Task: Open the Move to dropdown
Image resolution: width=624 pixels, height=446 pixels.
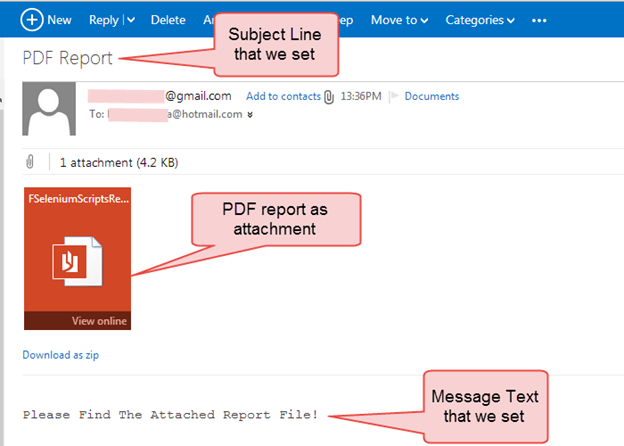Action: tap(399, 20)
